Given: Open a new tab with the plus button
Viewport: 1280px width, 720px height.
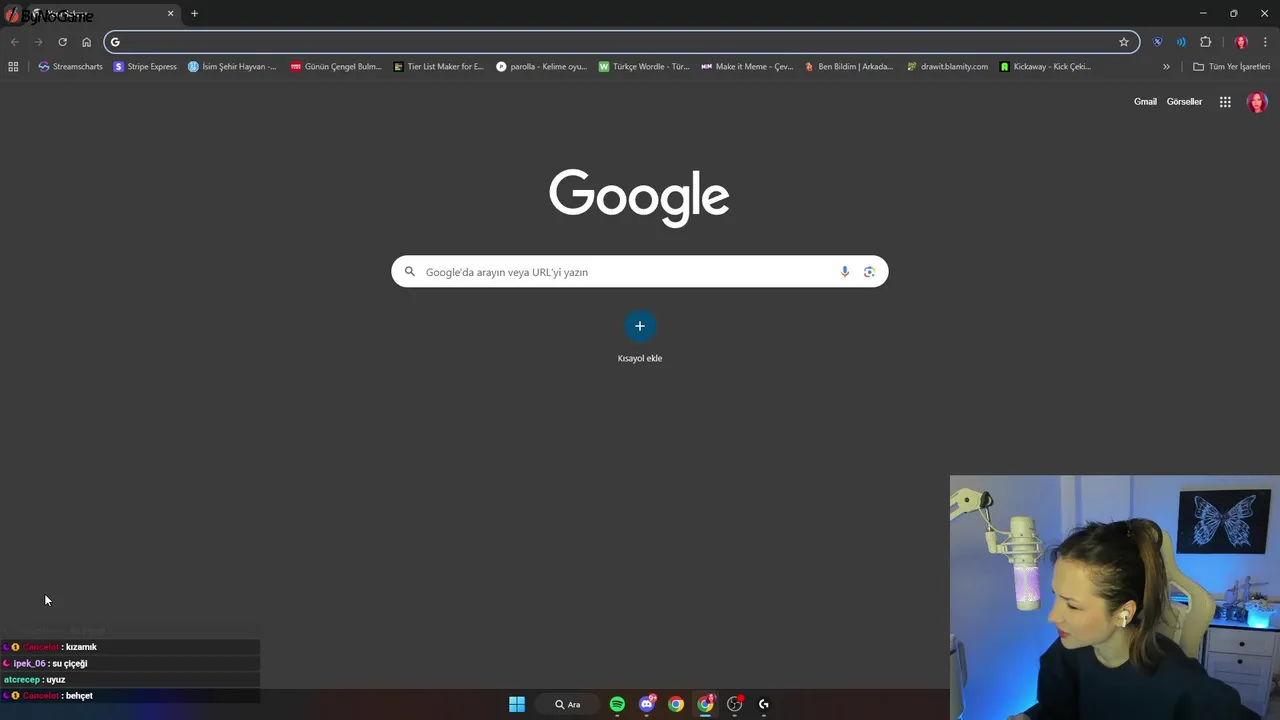Looking at the screenshot, I should (x=194, y=13).
